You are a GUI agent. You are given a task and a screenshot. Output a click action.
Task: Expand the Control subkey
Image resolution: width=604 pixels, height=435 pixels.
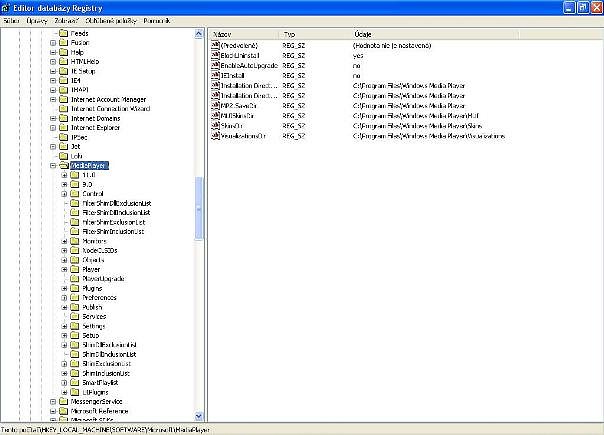tap(64, 194)
